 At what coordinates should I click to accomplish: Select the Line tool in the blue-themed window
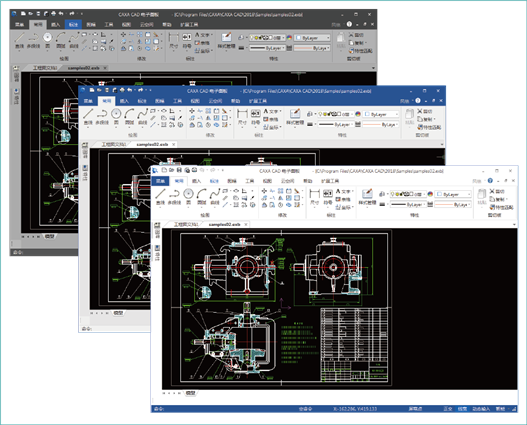(88, 117)
